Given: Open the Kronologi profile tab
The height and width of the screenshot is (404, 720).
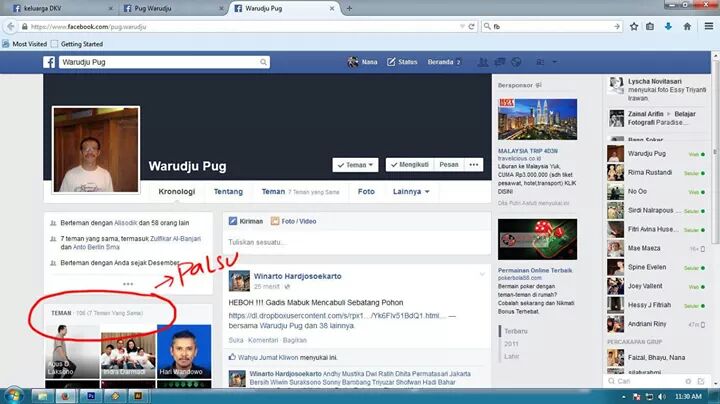Looking at the screenshot, I should (x=176, y=191).
